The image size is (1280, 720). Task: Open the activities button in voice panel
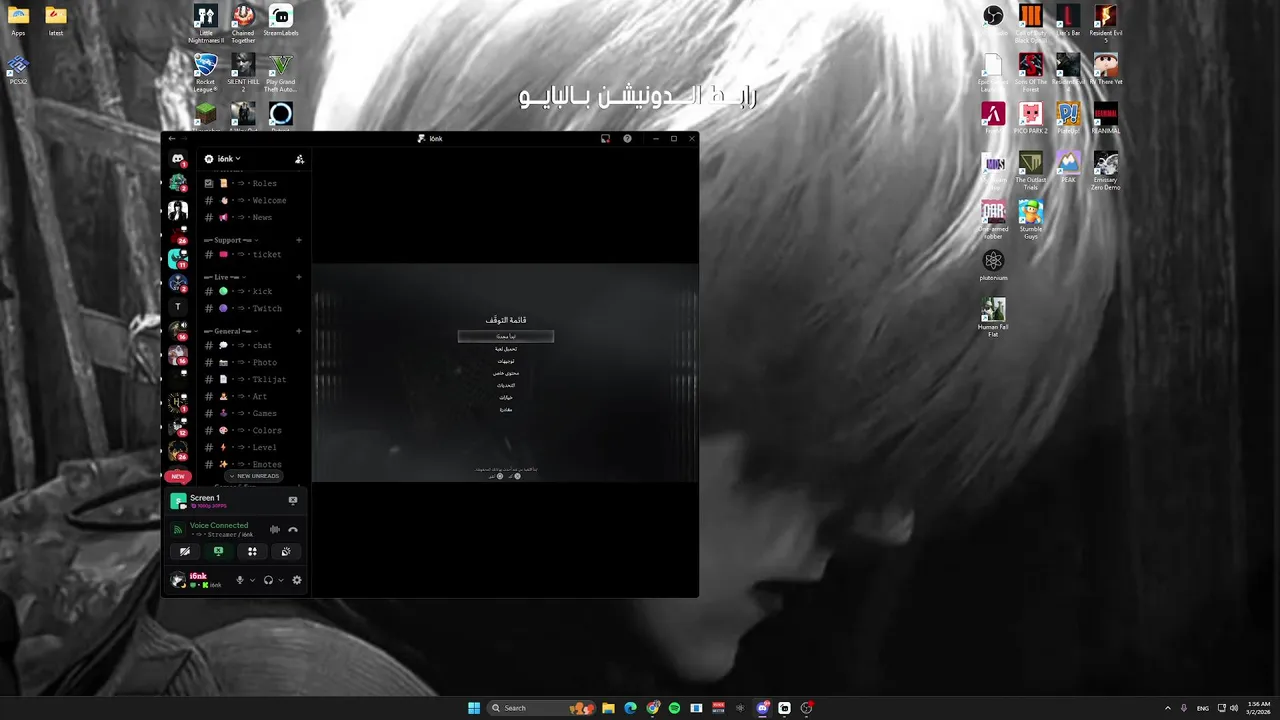[x=252, y=551]
